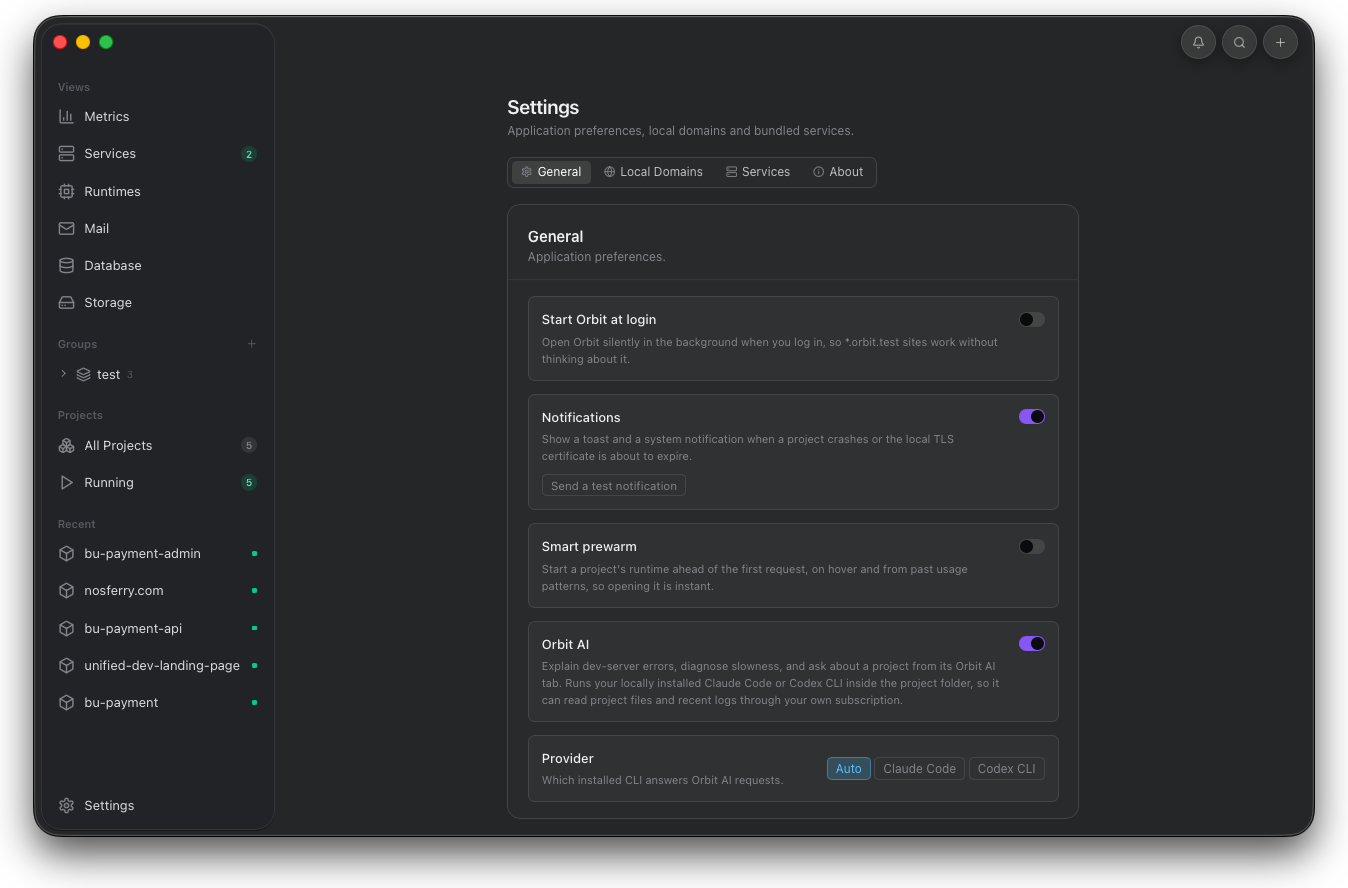
Task: Enable Start Orbit at login switch
Action: coord(1031,319)
